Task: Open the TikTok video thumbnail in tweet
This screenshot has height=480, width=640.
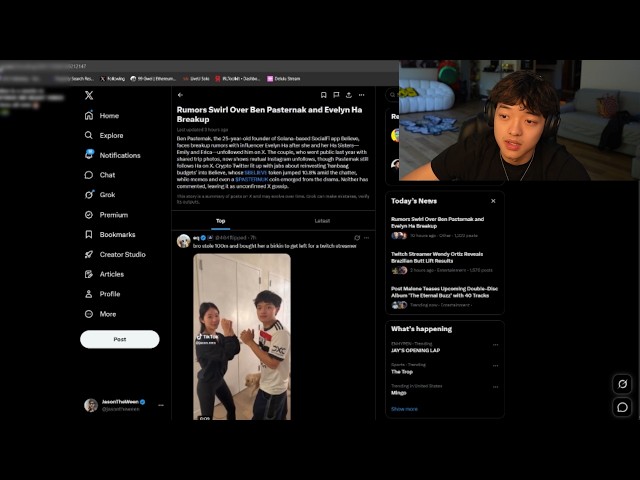Action: pyautogui.click(x=242, y=337)
